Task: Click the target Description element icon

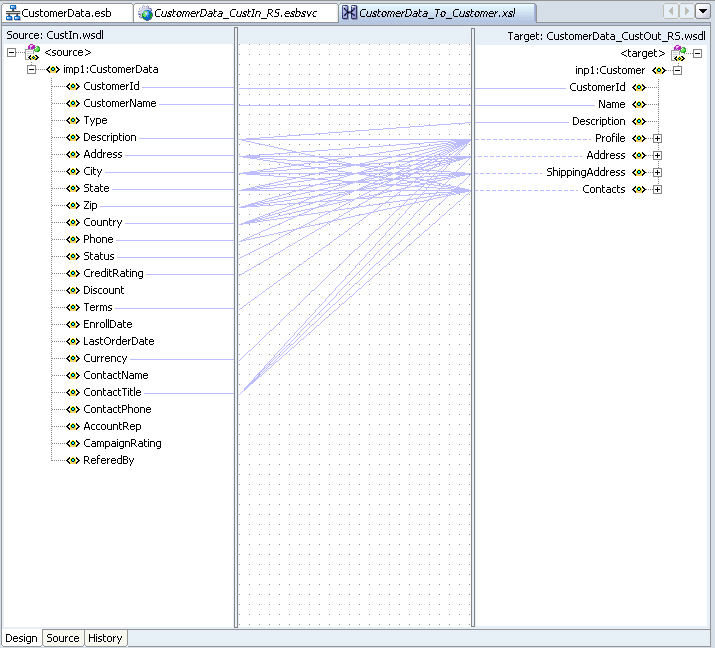Action: click(x=639, y=122)
